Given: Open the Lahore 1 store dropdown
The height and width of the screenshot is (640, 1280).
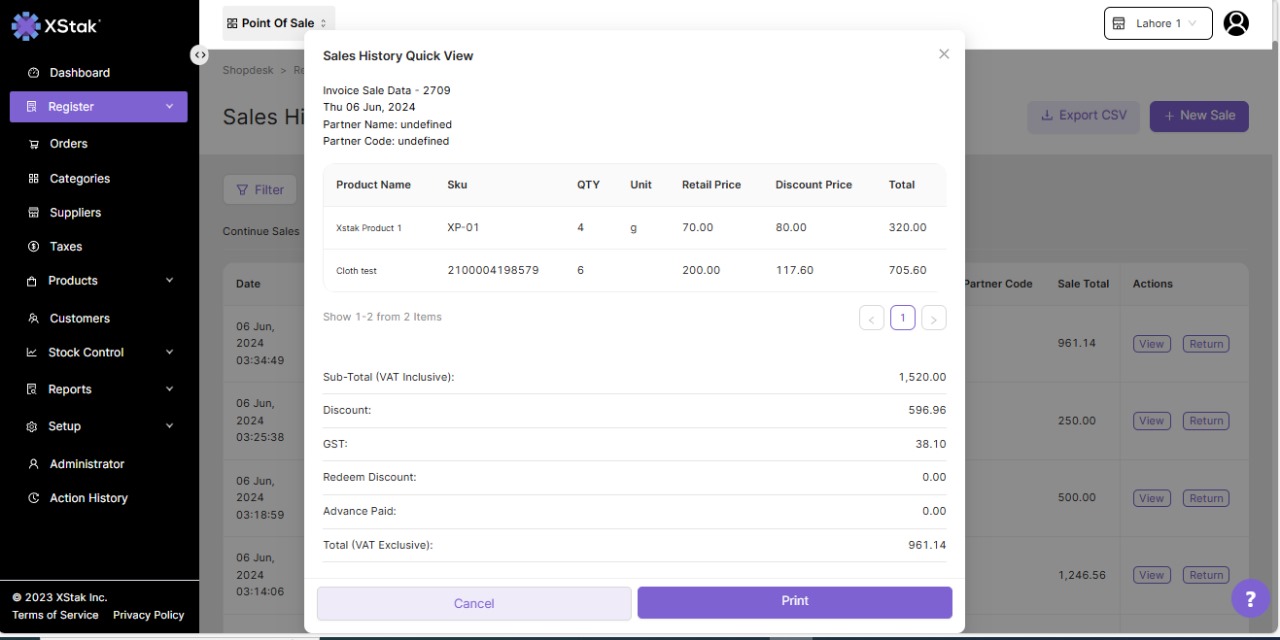Looking at the screenshot, I should coord(1157,23).
